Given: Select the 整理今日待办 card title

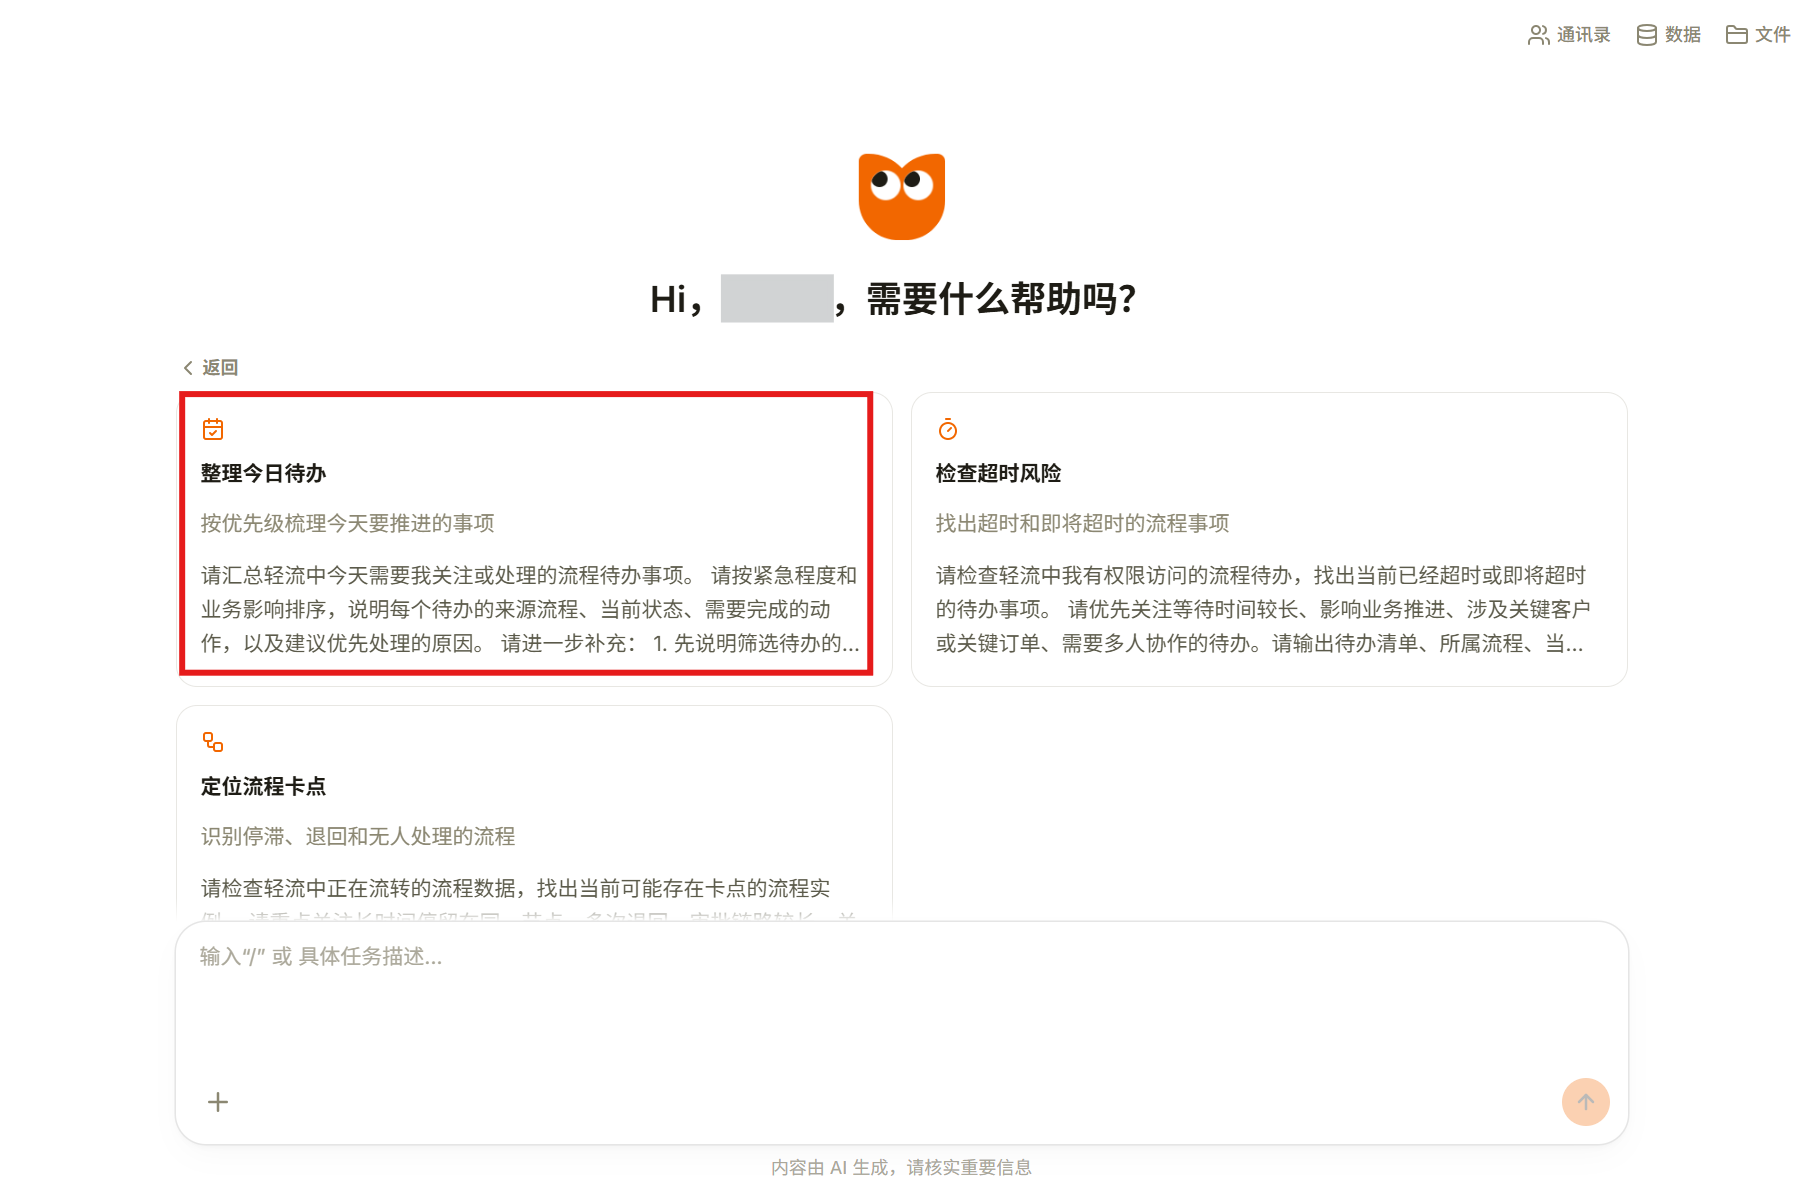Looking at the screenshot, I should point(263,473).
